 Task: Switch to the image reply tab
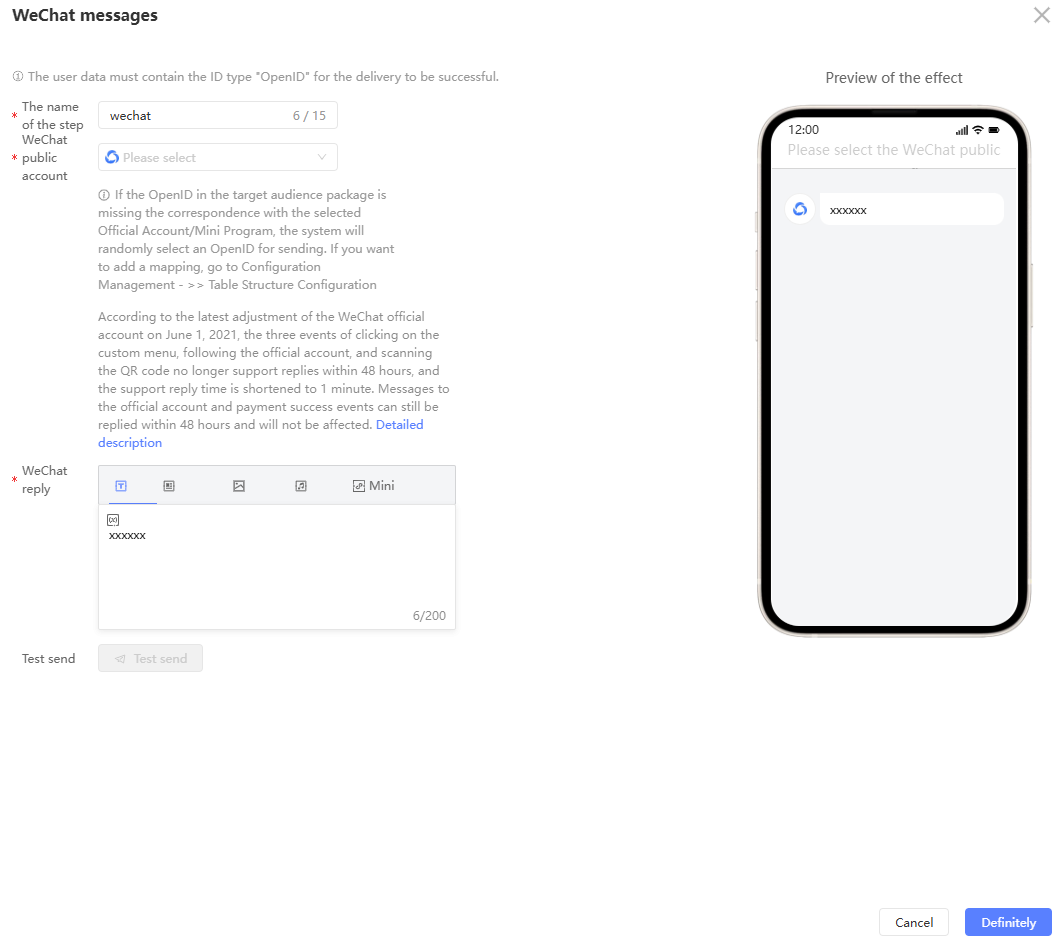coord(239,486)
